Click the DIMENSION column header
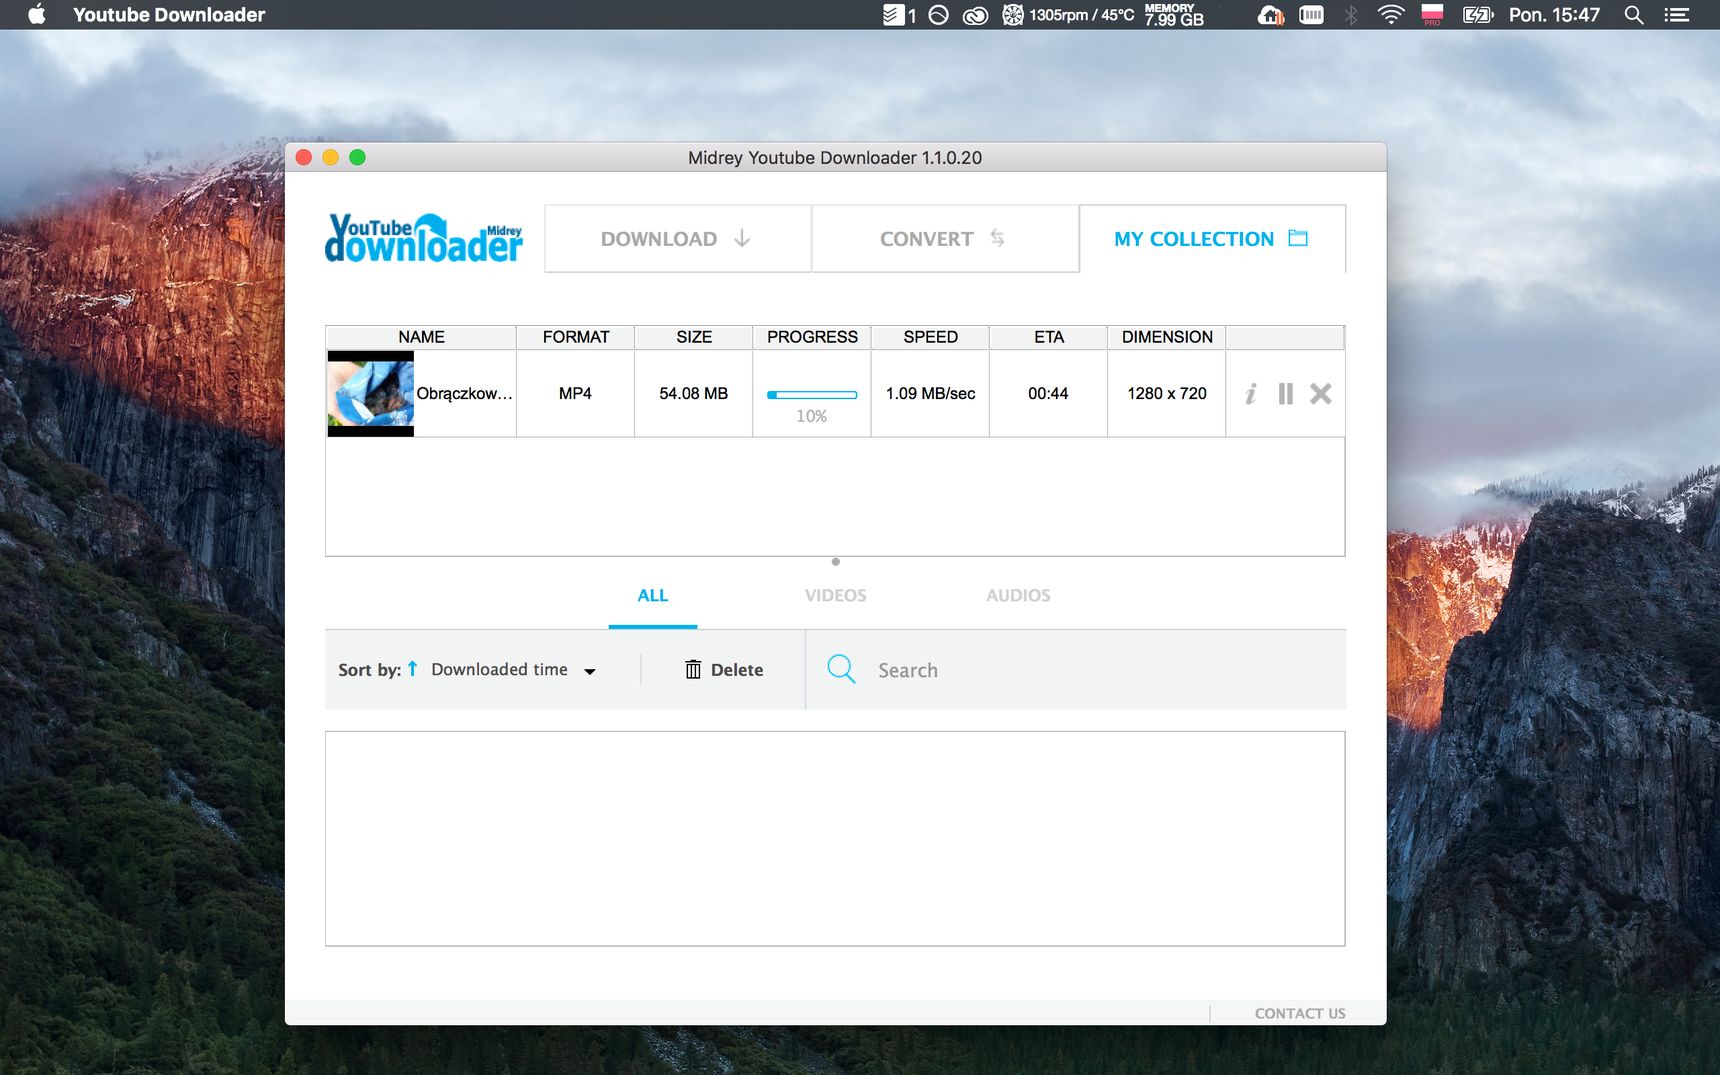The height and width of the screenshot is (1075, 1720). pos(1167,337)
